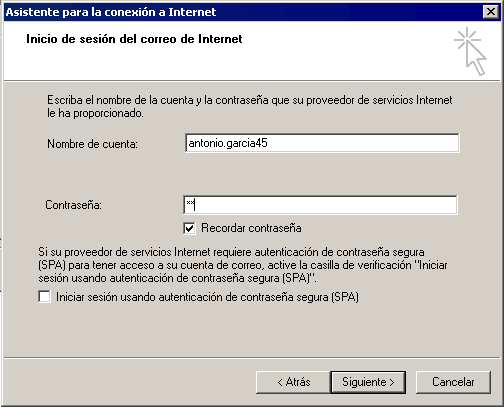
Task: Go back with the Atrás button
Action: [x=293, y=382]
